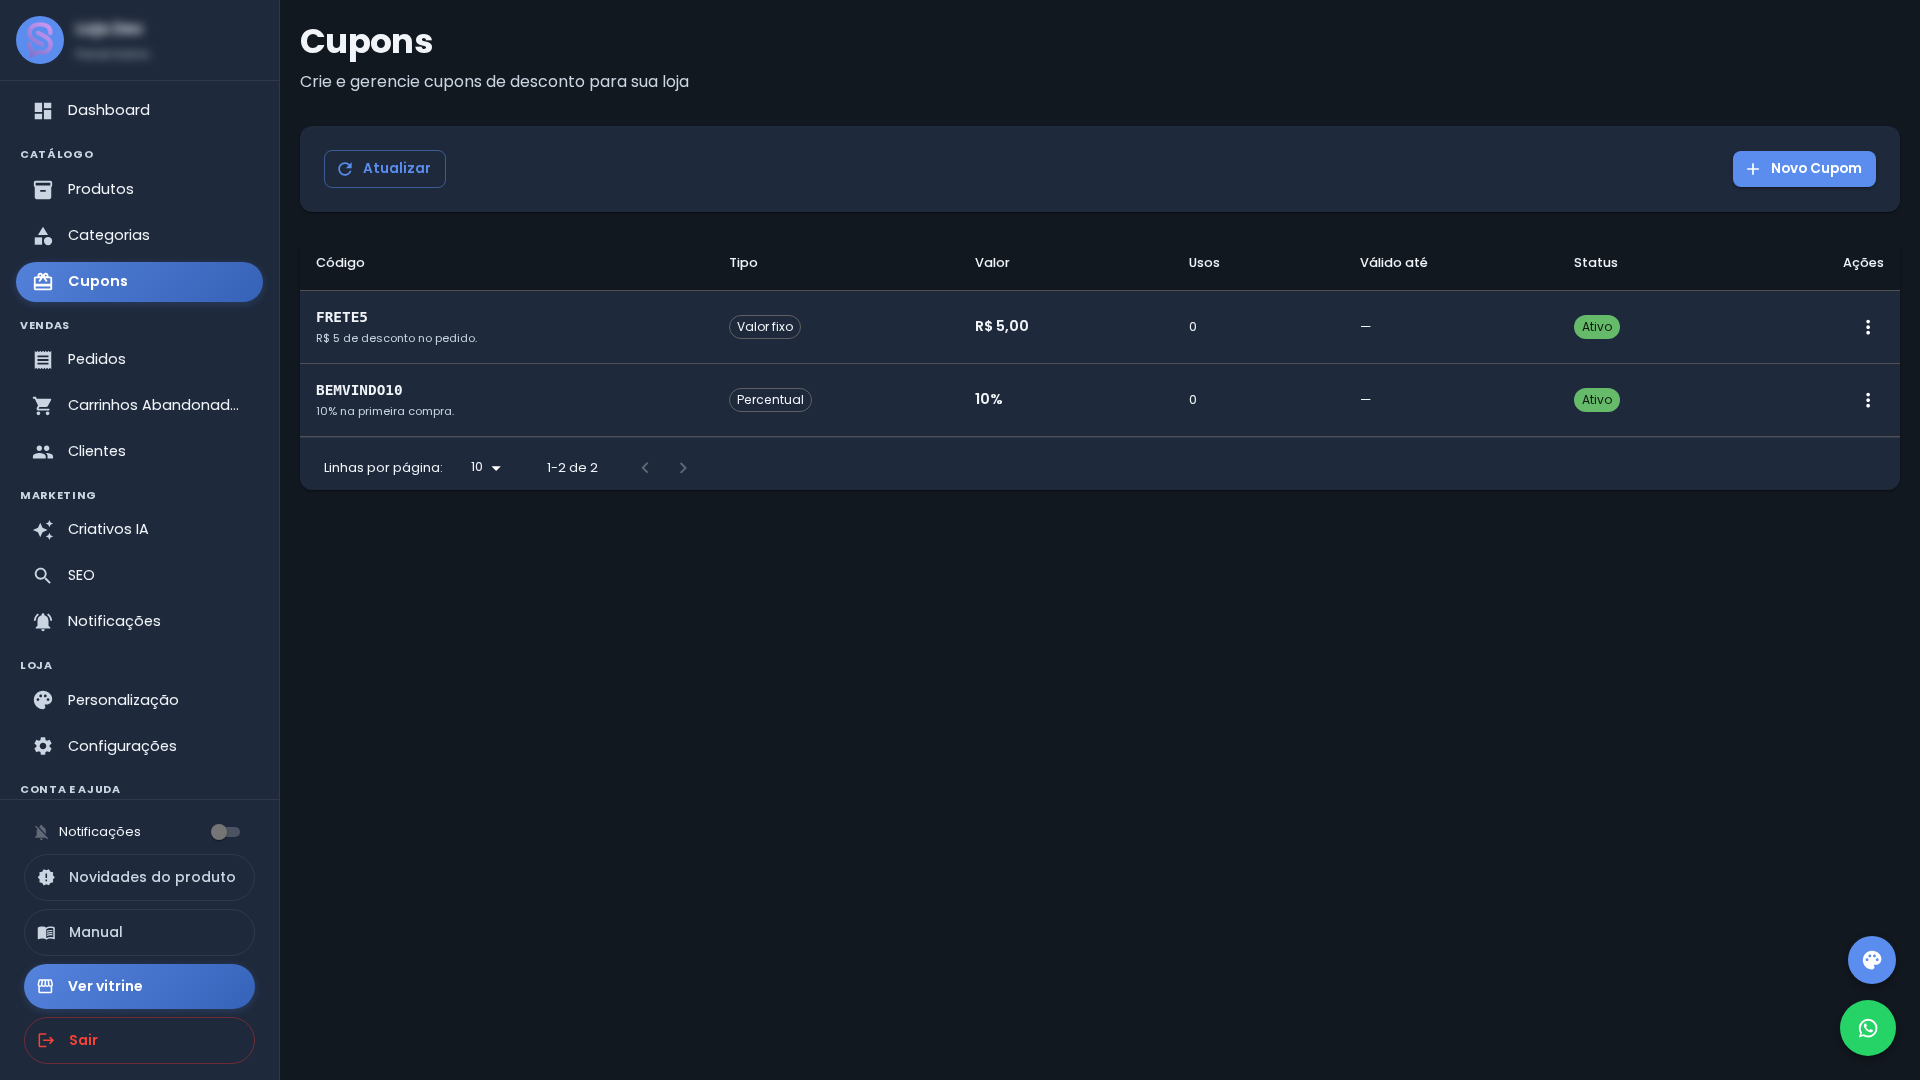Open Categorias menu item
This screenshot has height=1080, width=1920.
click(139, 236)
